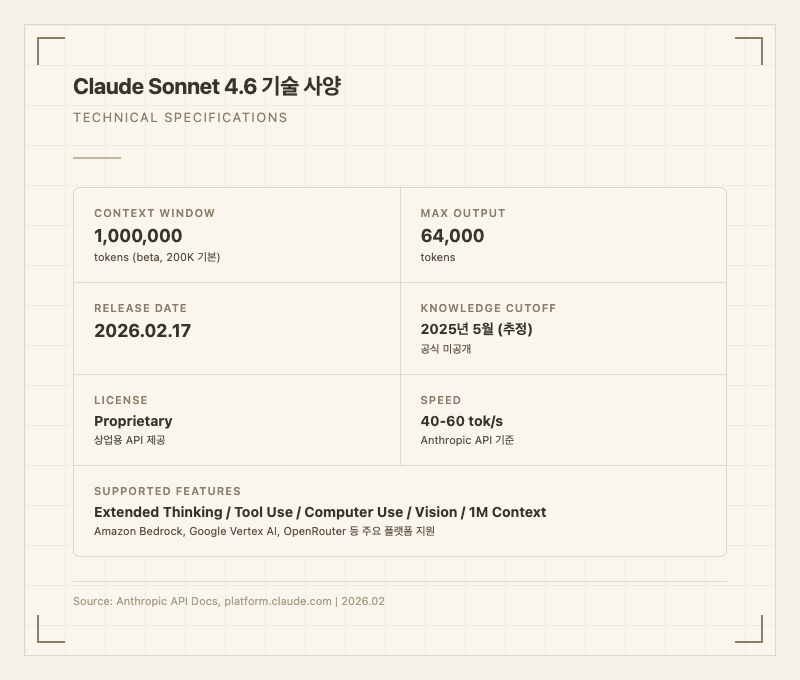Open the Source Anthropic API Docs footer text
Image resolution: width=800 pixels, height=680 pixels.
(x=228, y=601)
